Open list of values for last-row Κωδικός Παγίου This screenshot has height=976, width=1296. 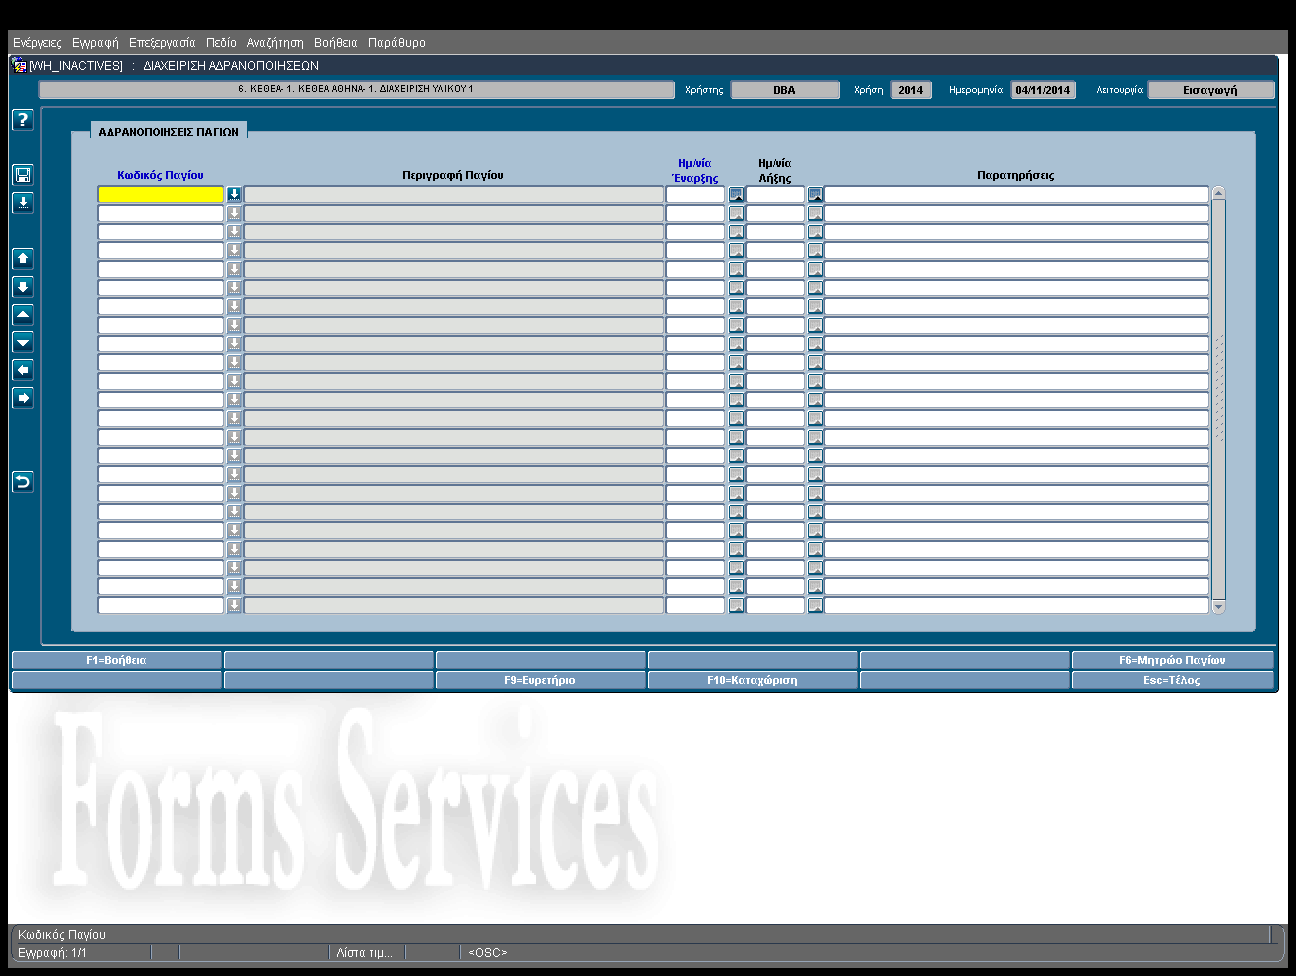point(234,605)
